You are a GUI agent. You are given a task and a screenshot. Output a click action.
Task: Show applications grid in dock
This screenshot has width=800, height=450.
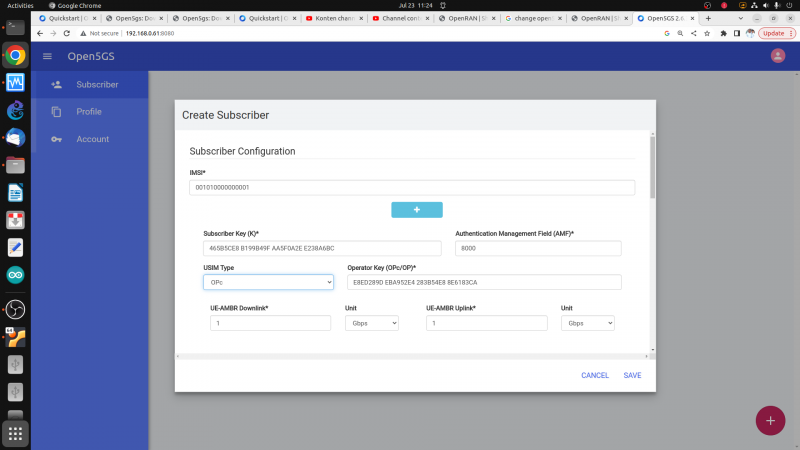click(15, 432)
